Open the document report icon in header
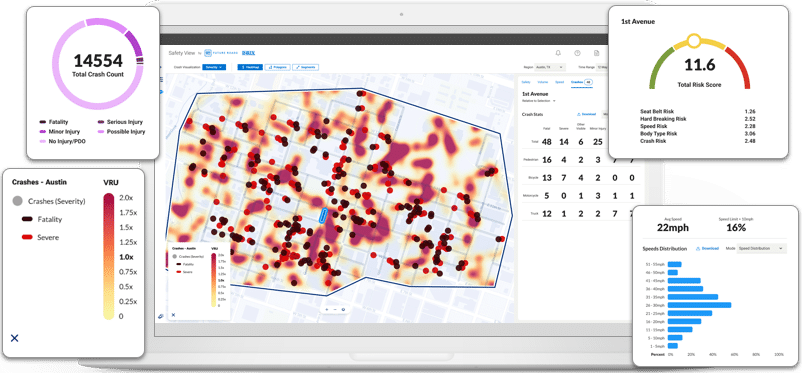This screenshot has width=802, height=373. pos(596,53)
